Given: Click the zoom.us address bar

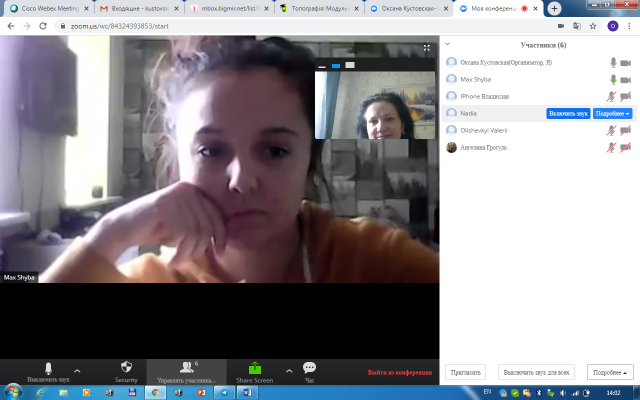Looking at the screenshot, I should (x=306, y=26).
